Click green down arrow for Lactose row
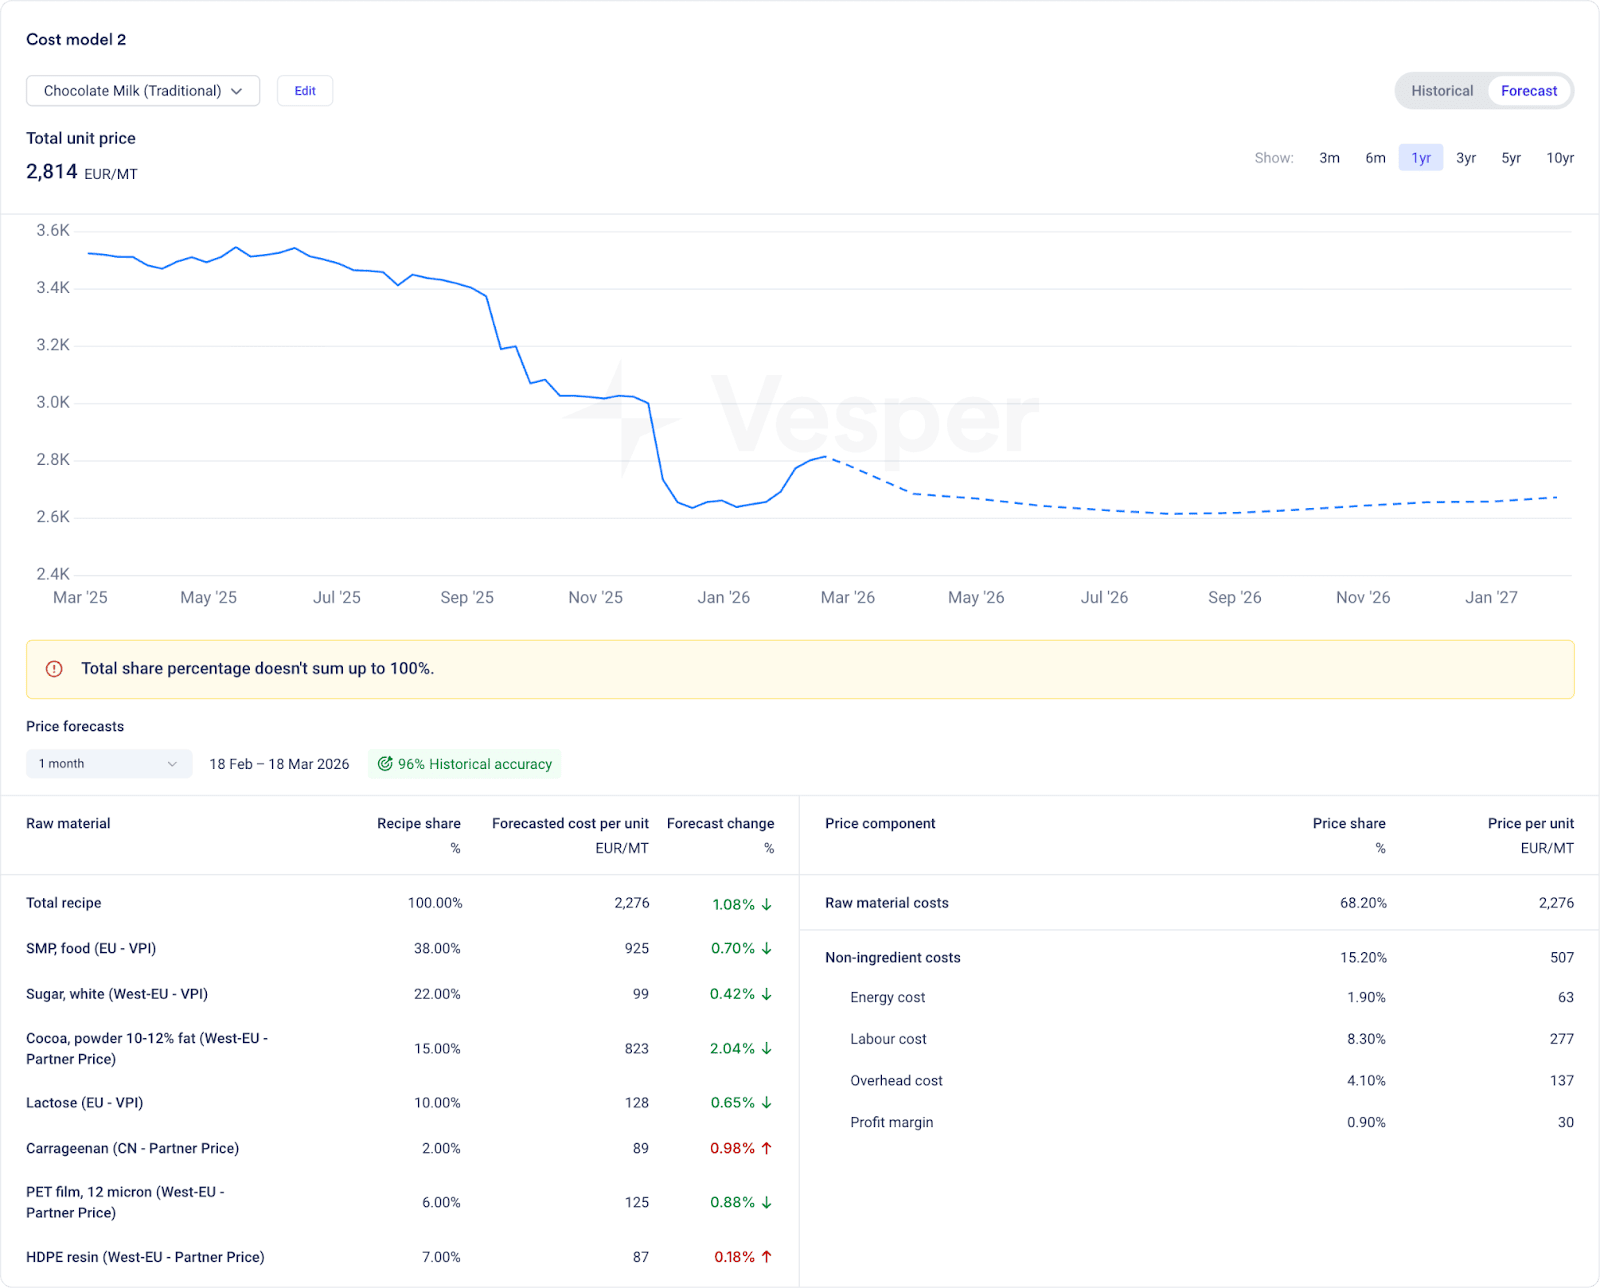Image resolution: width=1600 pixels, height=1288 pixels. tap(767, 1102)
